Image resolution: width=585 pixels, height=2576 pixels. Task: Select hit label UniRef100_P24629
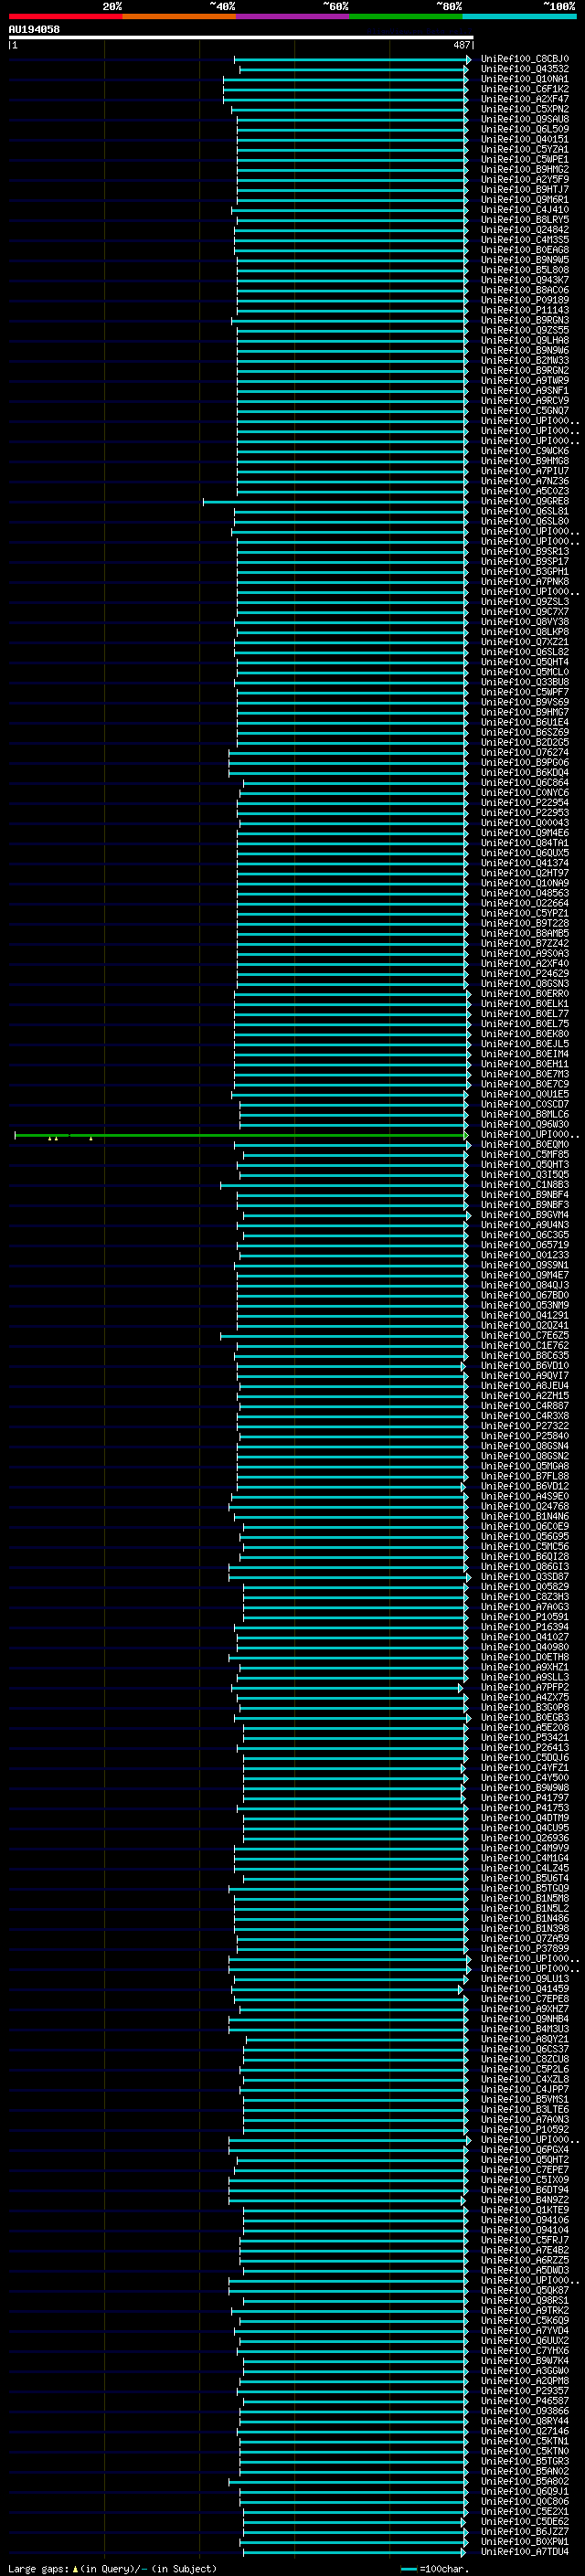point(524,973)
